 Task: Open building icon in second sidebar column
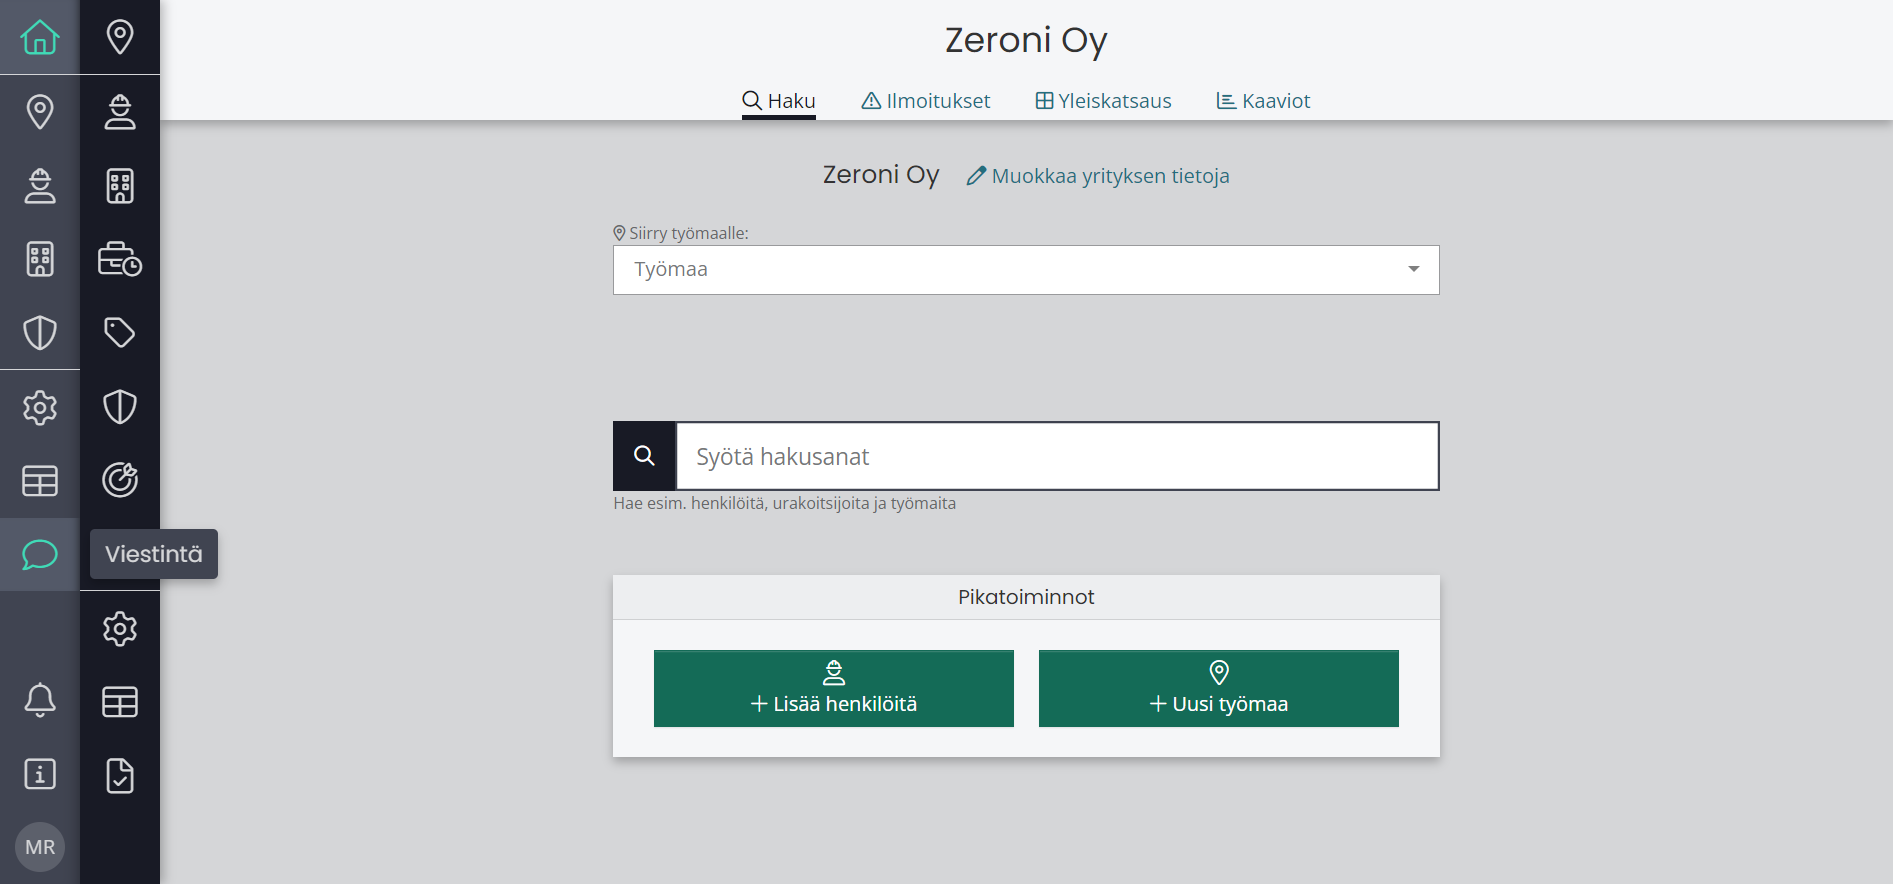[x=120, y=185]
